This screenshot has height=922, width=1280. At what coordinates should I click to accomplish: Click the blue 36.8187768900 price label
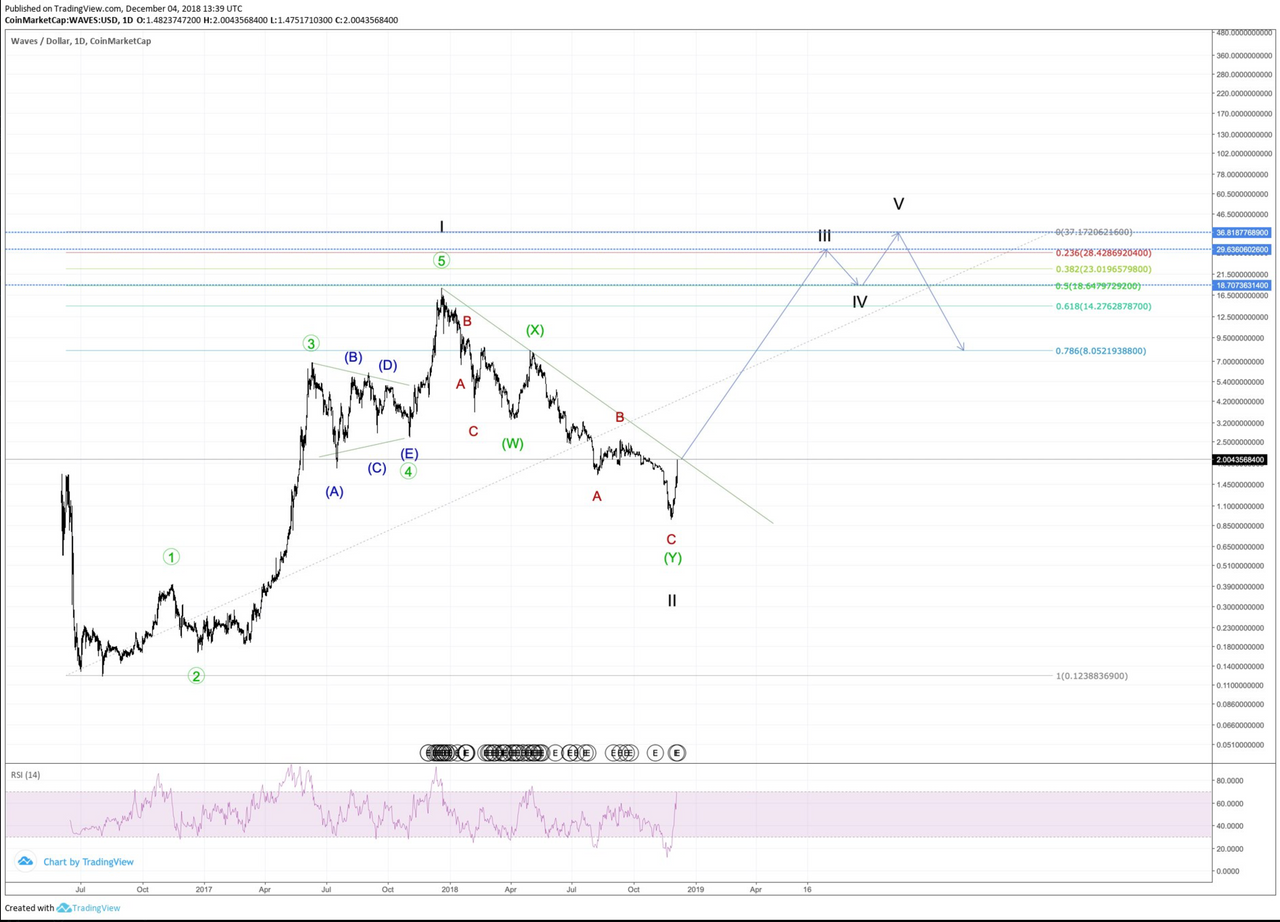[1242, 232]
